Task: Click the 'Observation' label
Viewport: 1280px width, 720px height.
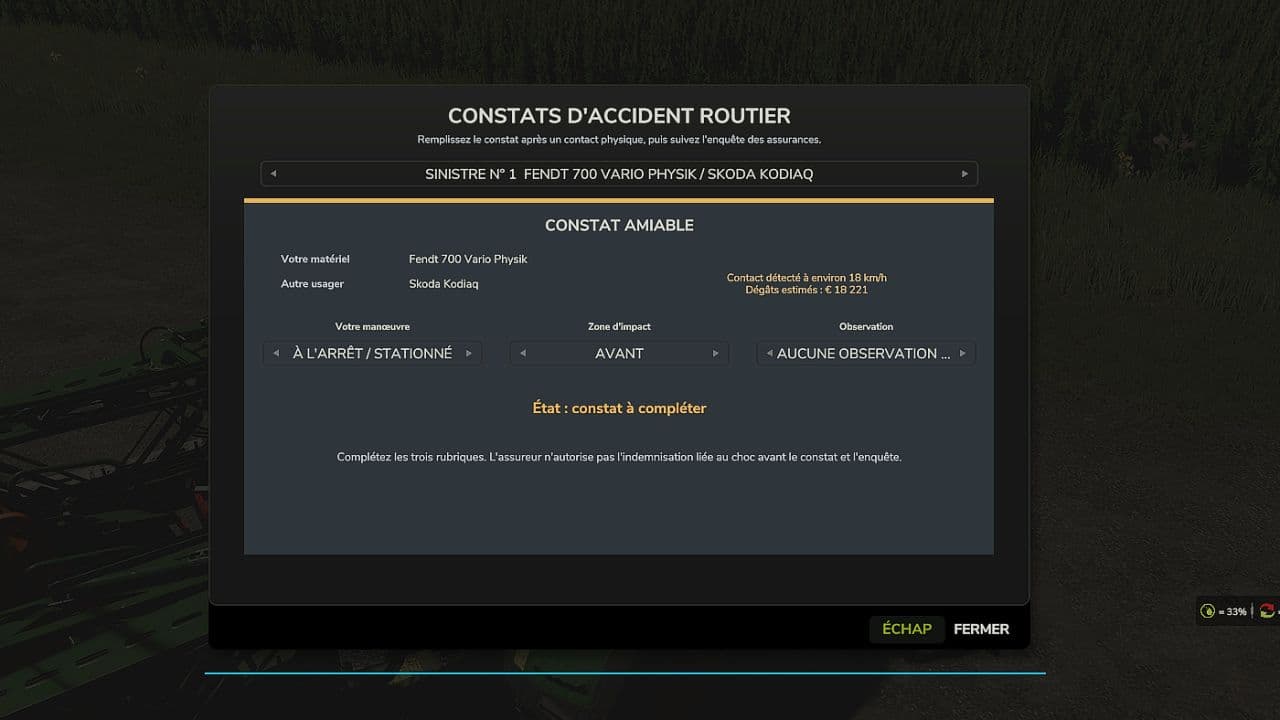Action: [866, 327]
